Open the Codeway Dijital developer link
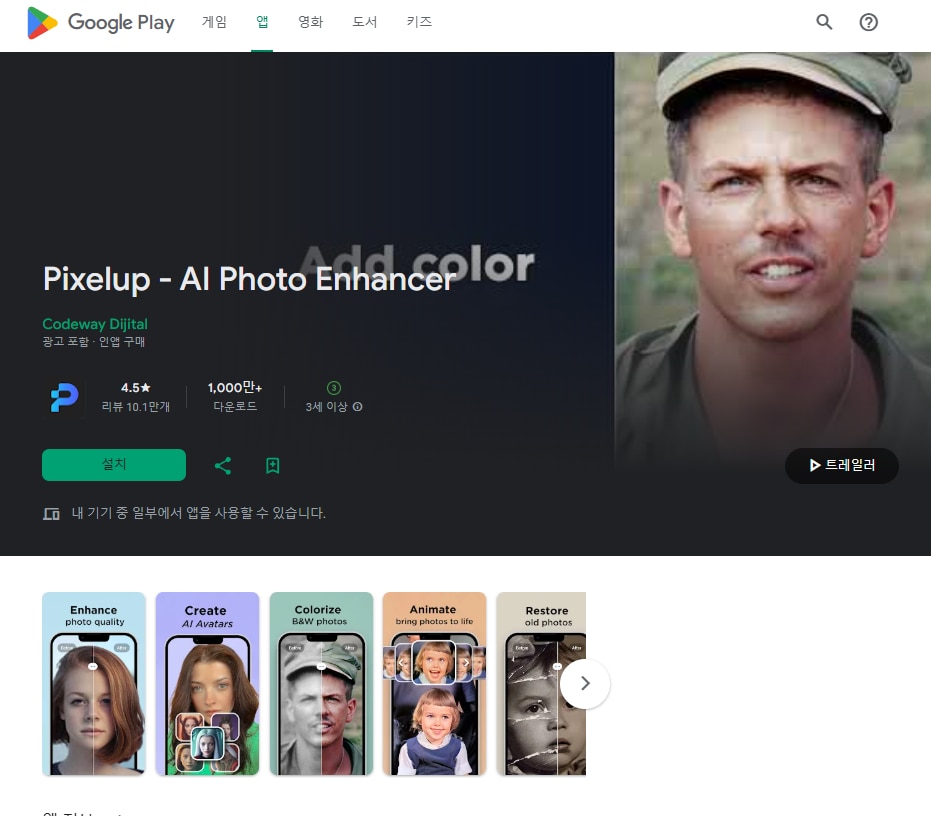The image size is (931, 816). click(95, 324)
